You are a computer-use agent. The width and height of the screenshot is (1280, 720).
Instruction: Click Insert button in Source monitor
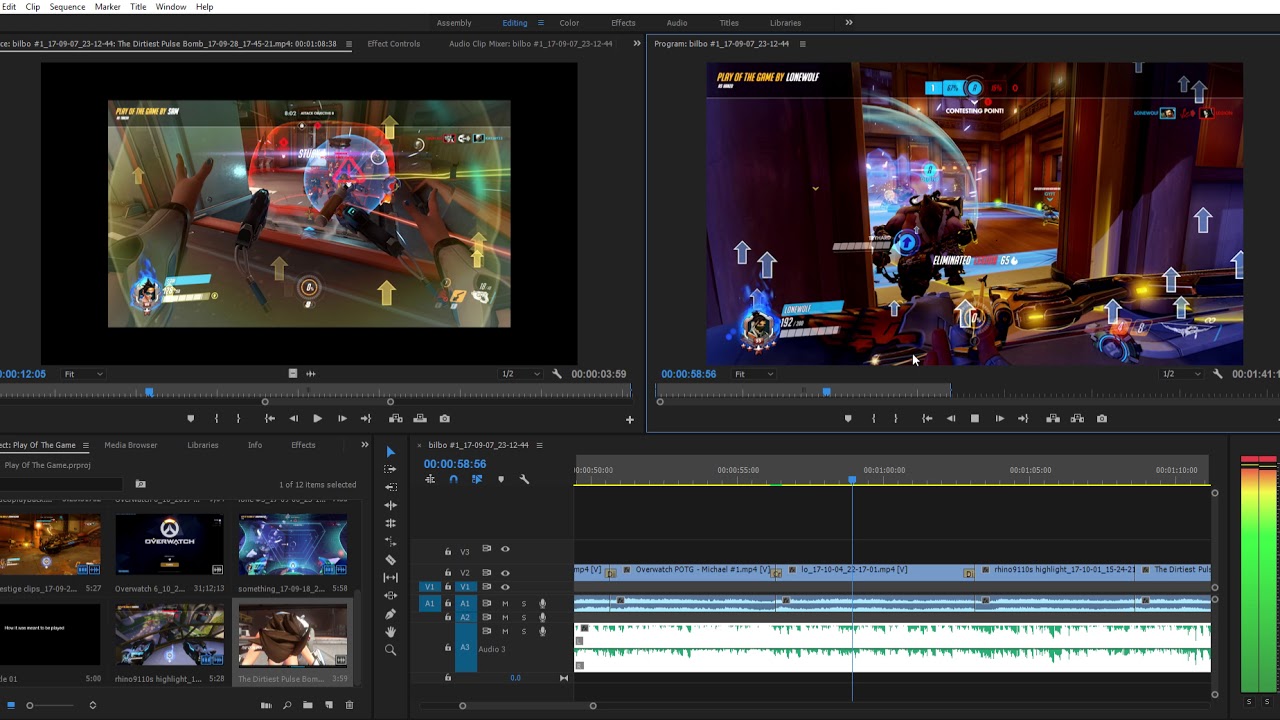[396, 419]
